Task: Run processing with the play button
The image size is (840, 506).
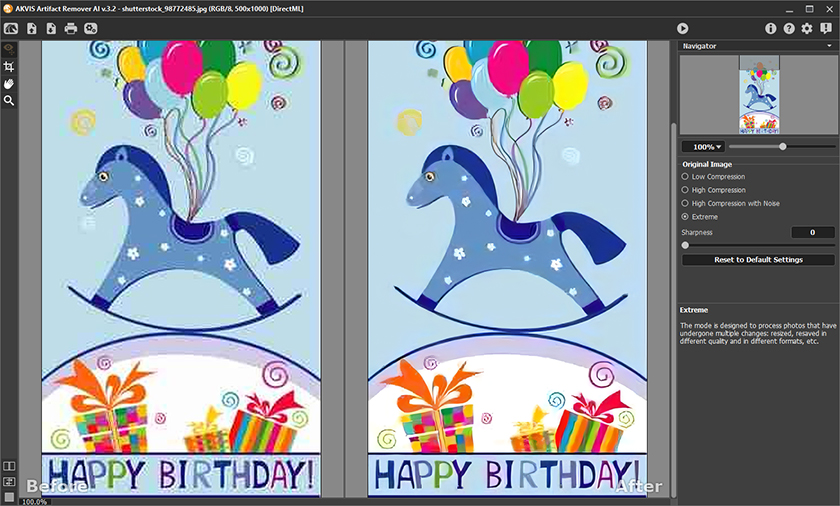Action: pyautogui.click(x=682, y=29)
